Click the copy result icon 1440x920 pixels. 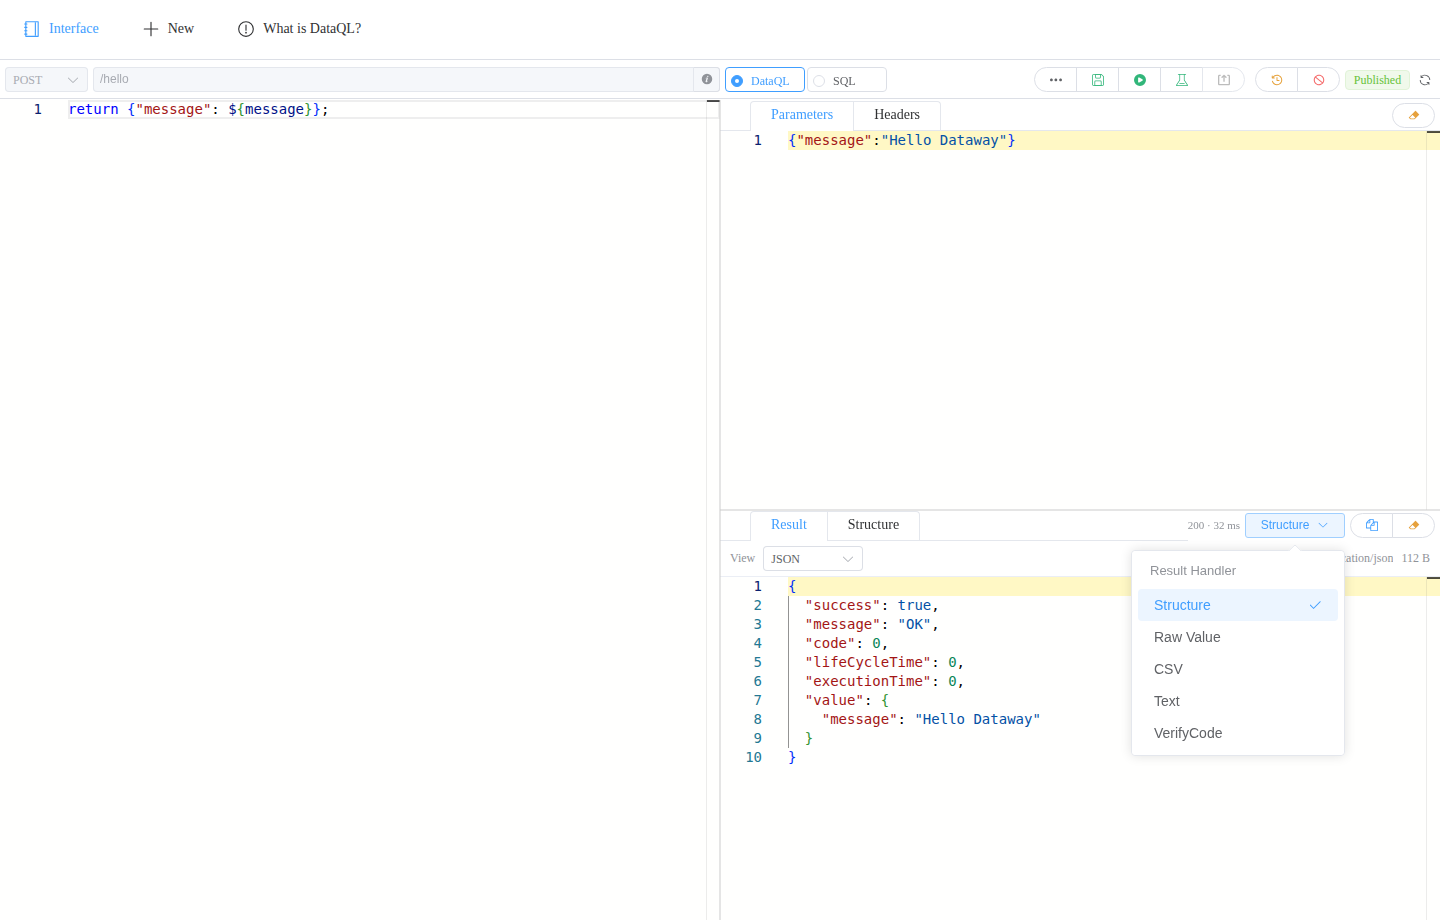point(1371,525)
